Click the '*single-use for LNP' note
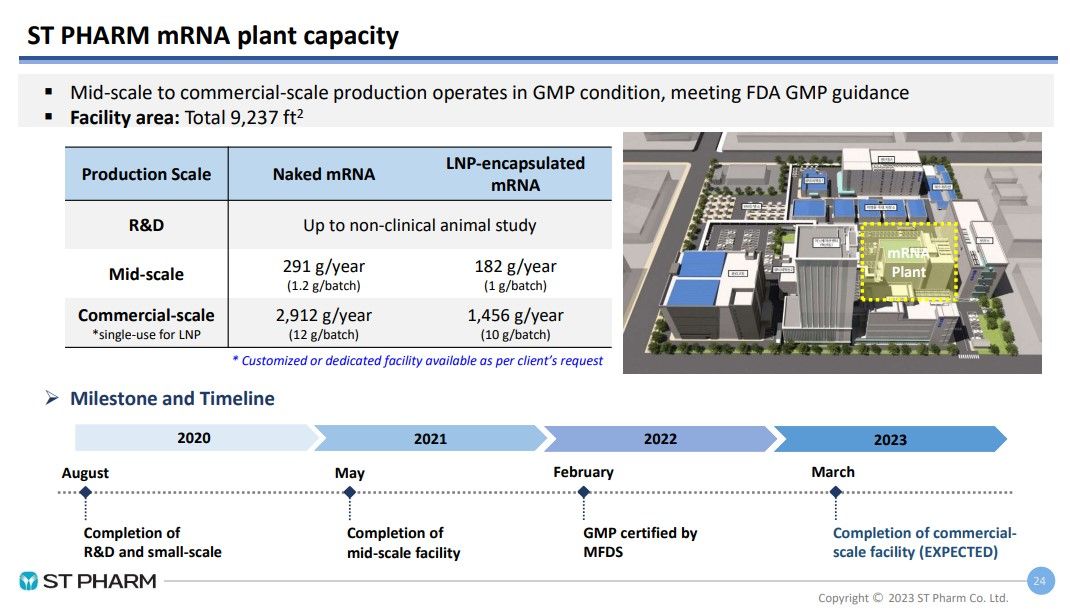 pyautogui.click(x=146, y=335)
